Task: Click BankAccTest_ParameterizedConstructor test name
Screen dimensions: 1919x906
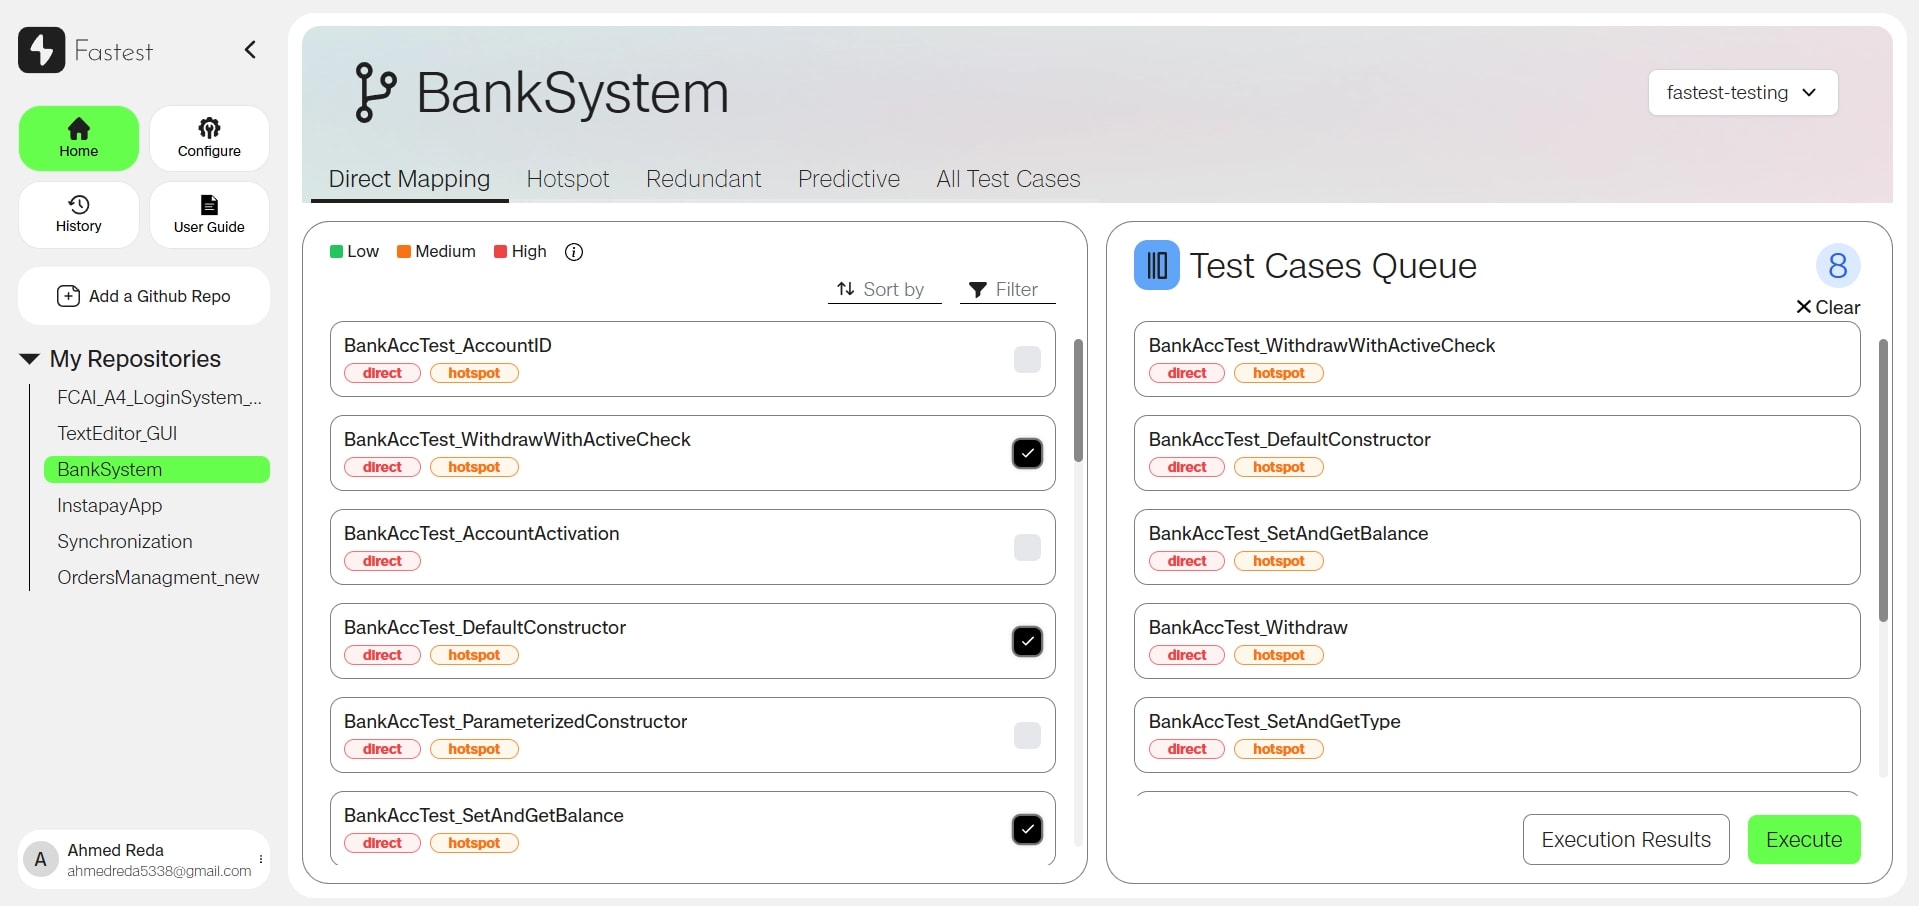Action: (x=516, y=722)
